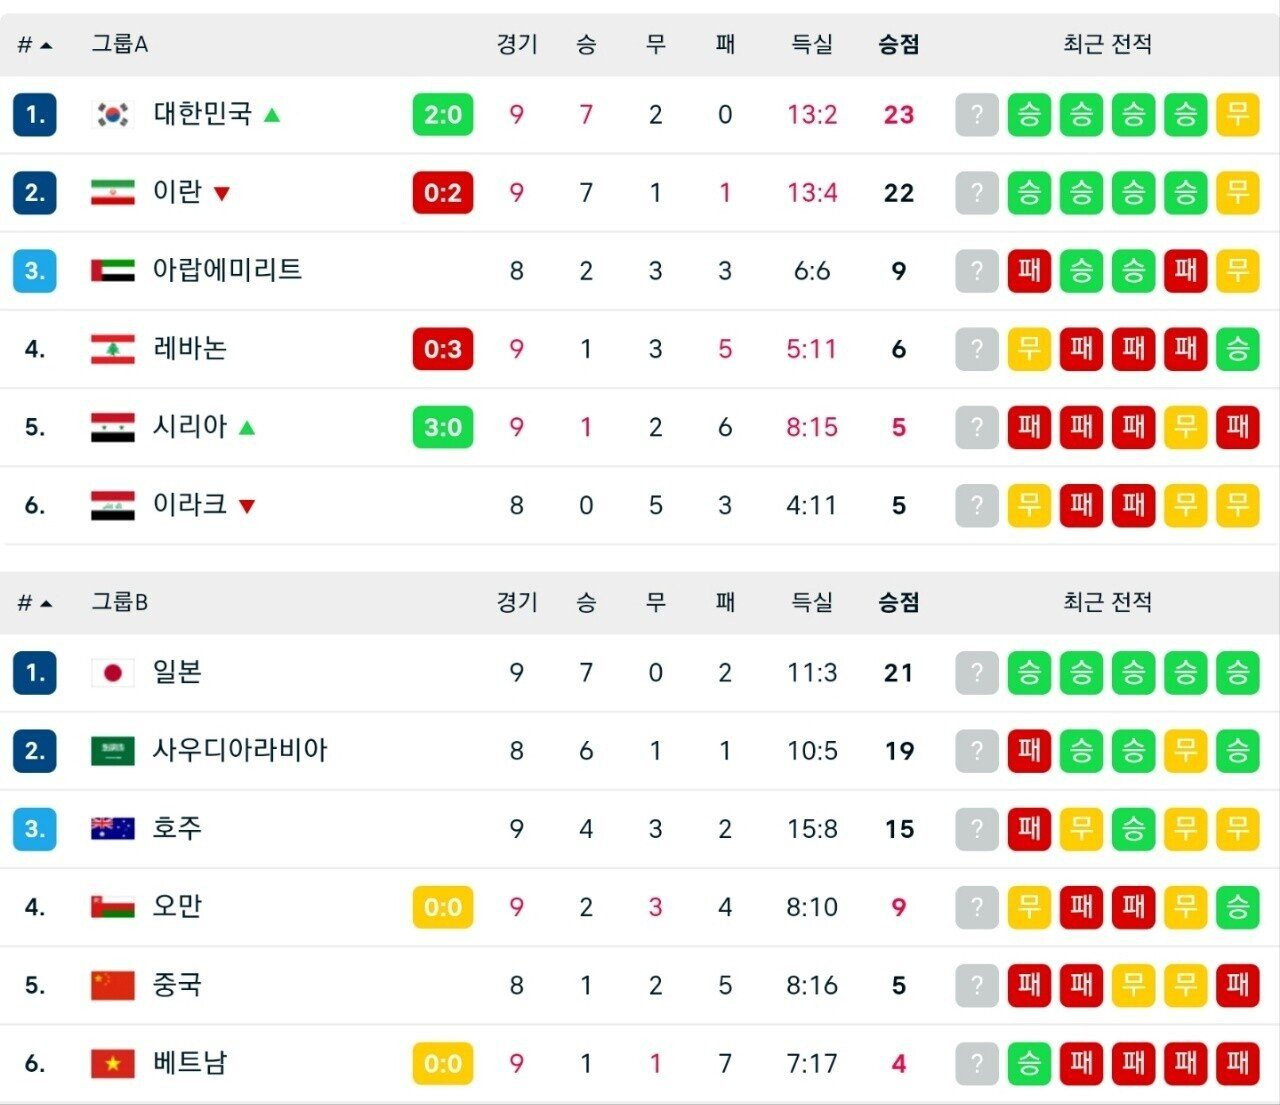Open the 사우디아라비아 team link
The image size is (1280, 1105).
[x=240, y=750]
